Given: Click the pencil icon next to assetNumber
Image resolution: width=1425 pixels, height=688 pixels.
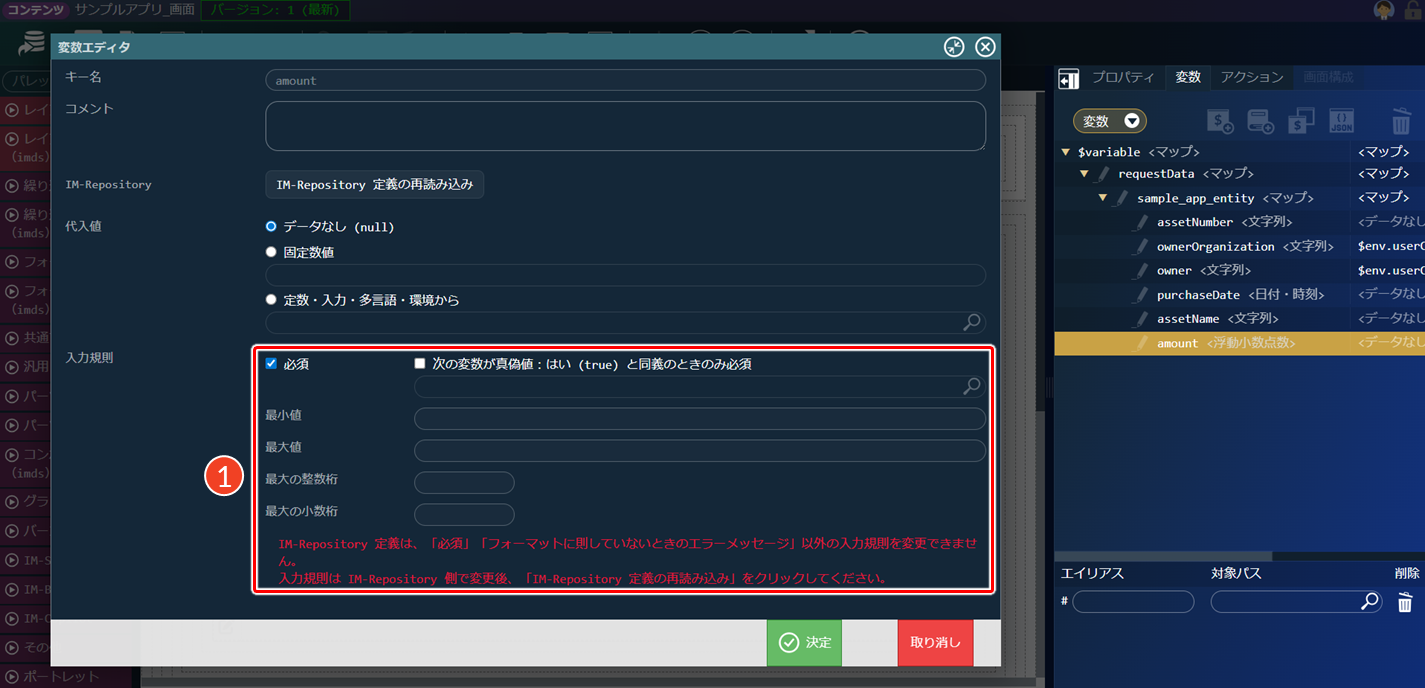Looking at the screenshot, I should (1140, 222).
